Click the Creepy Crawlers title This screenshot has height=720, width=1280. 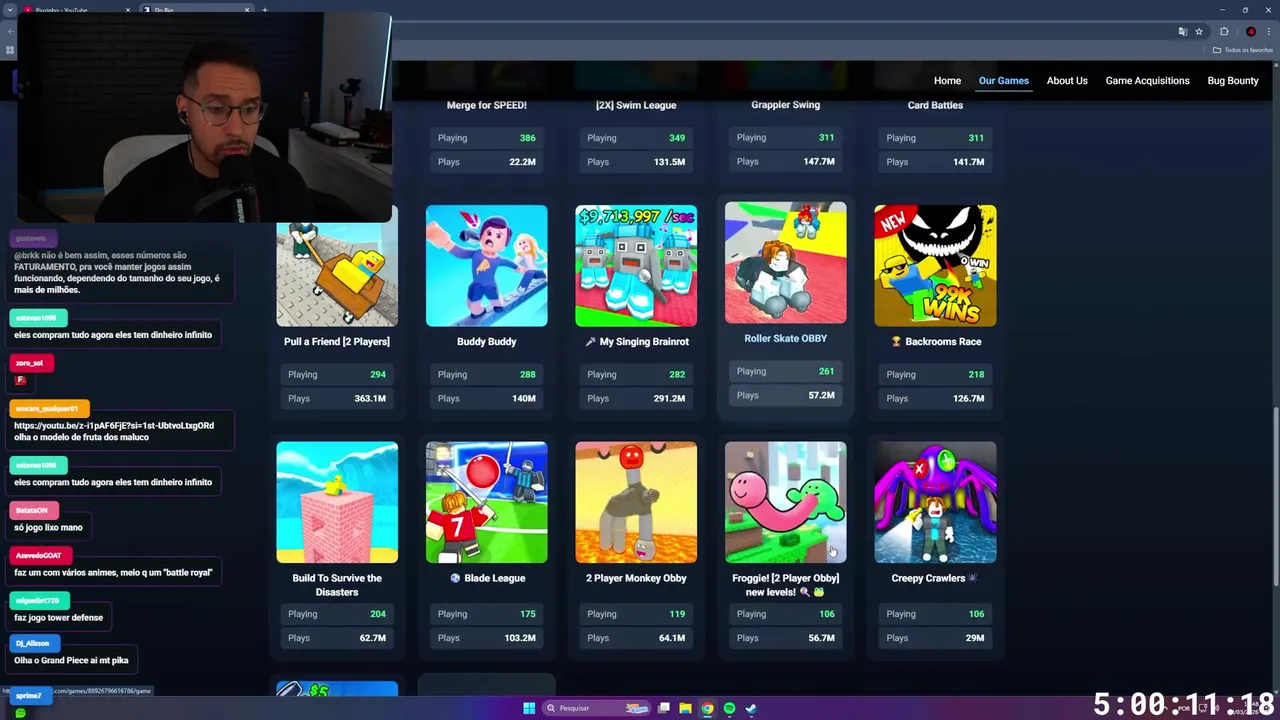(935, 578)
